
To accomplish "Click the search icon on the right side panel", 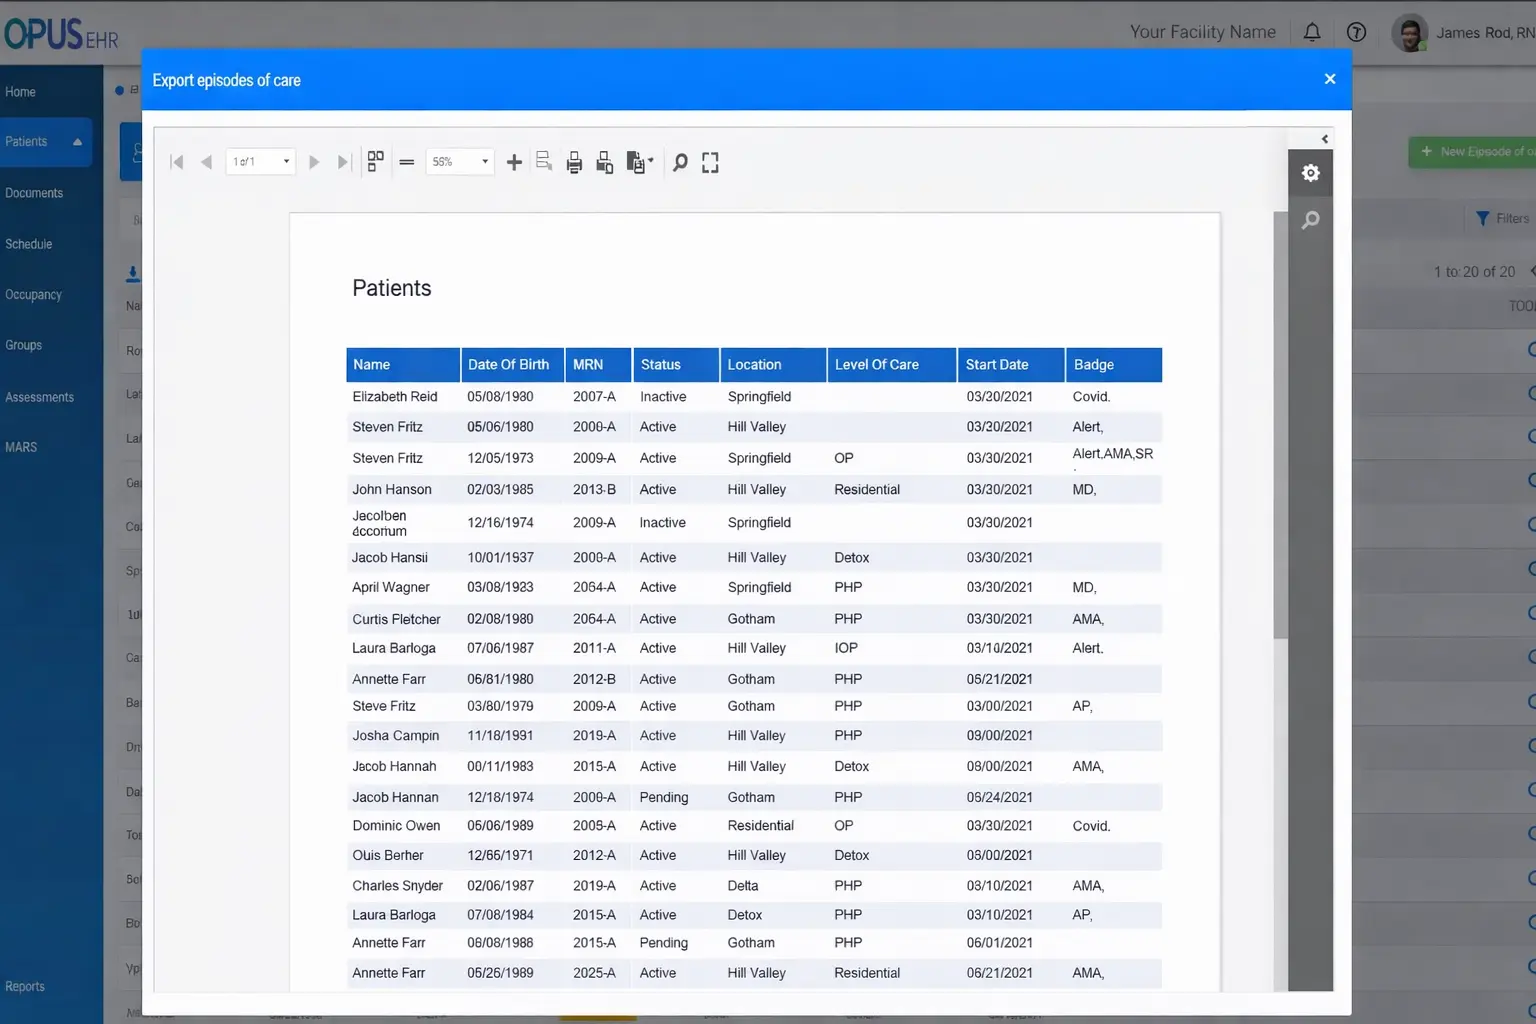I will (1310, 220).
